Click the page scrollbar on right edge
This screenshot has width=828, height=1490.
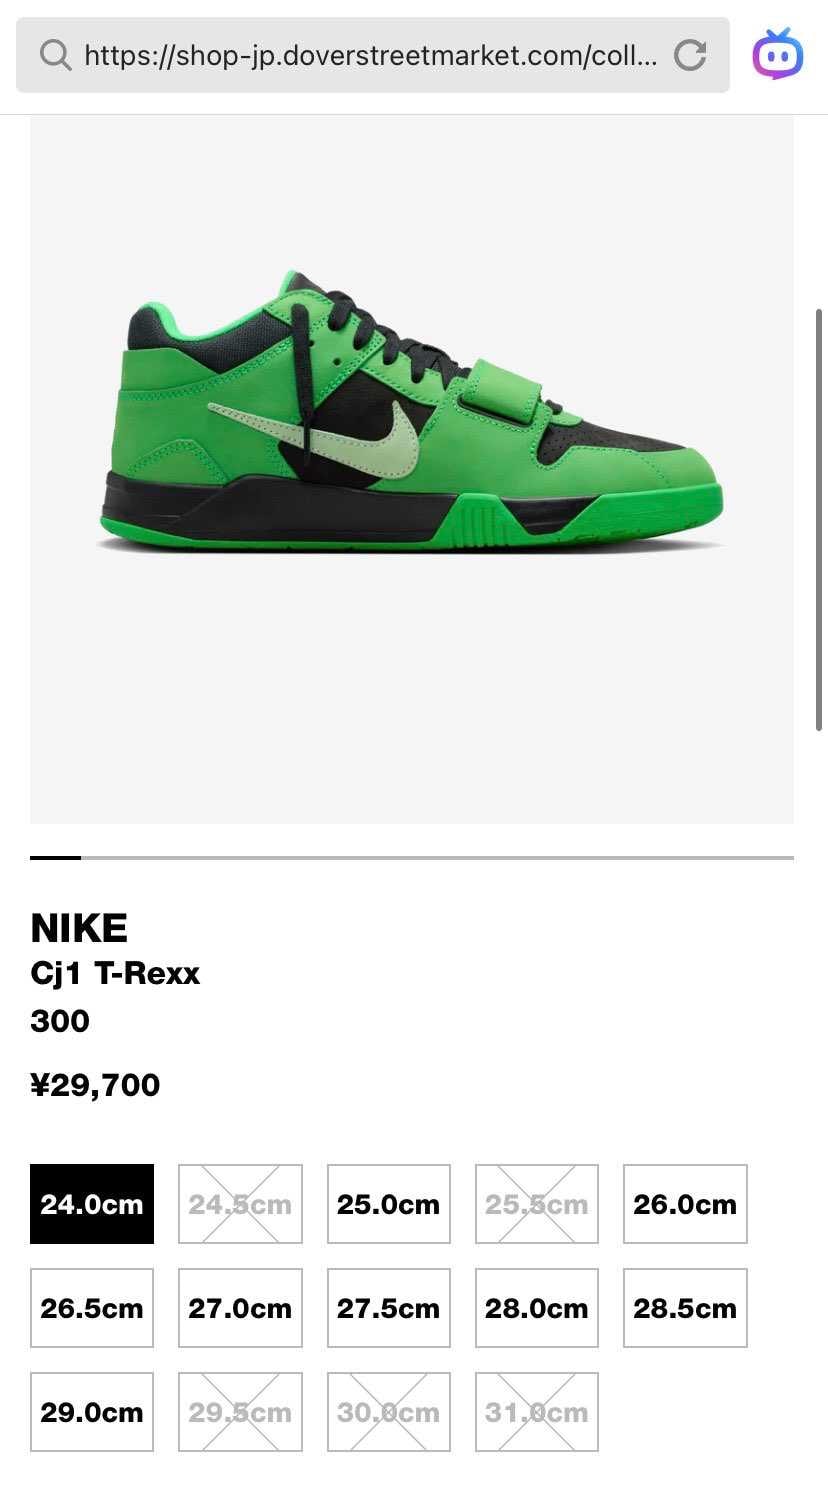pos(820,520)
